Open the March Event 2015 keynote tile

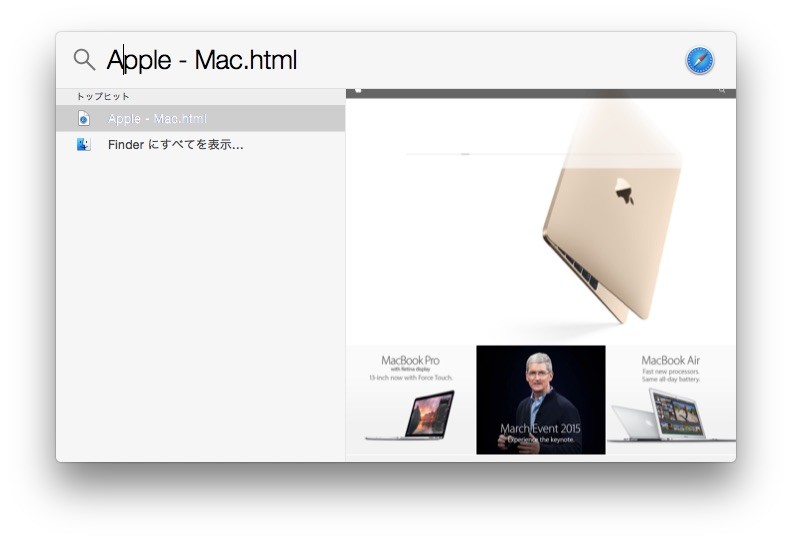coord(540,400)
